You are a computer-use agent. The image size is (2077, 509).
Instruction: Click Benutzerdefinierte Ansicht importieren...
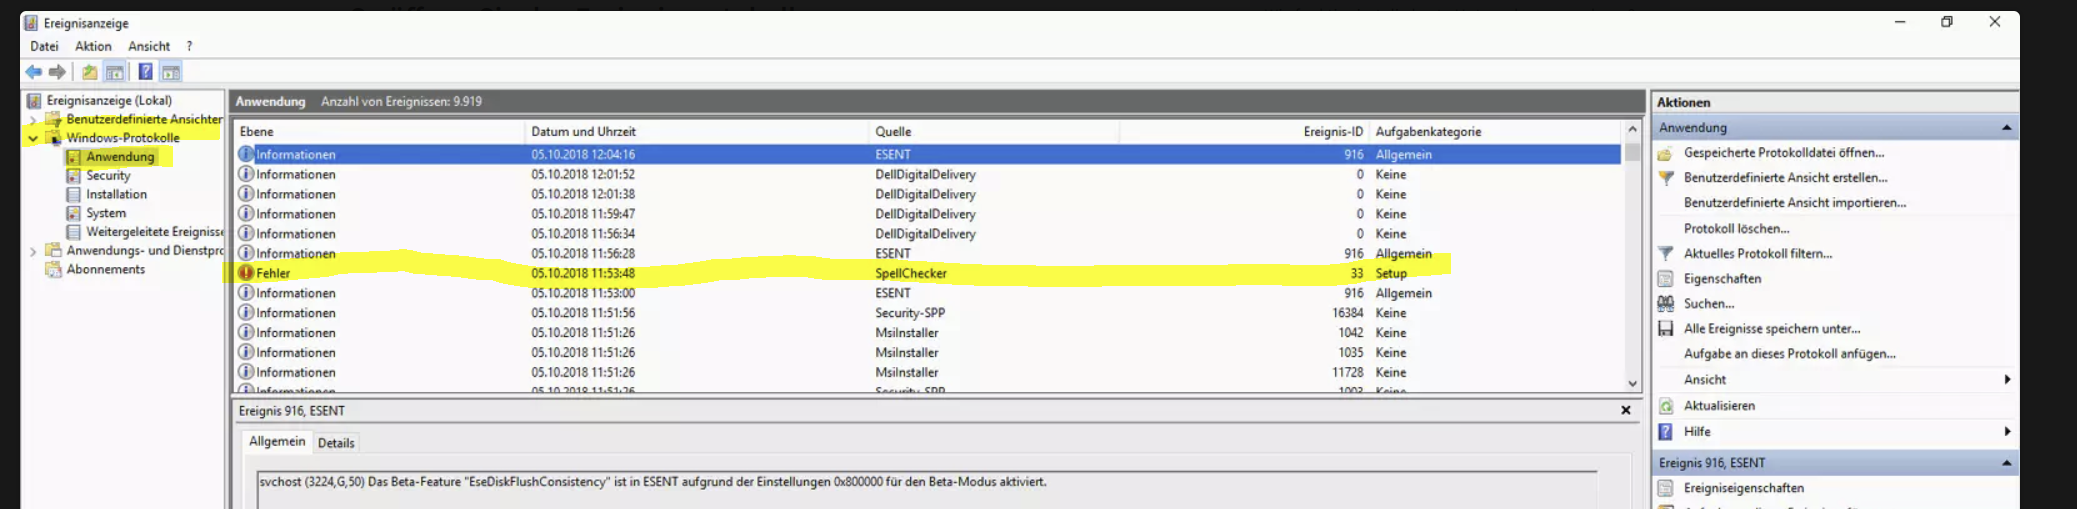click(x=1795, y=203)
